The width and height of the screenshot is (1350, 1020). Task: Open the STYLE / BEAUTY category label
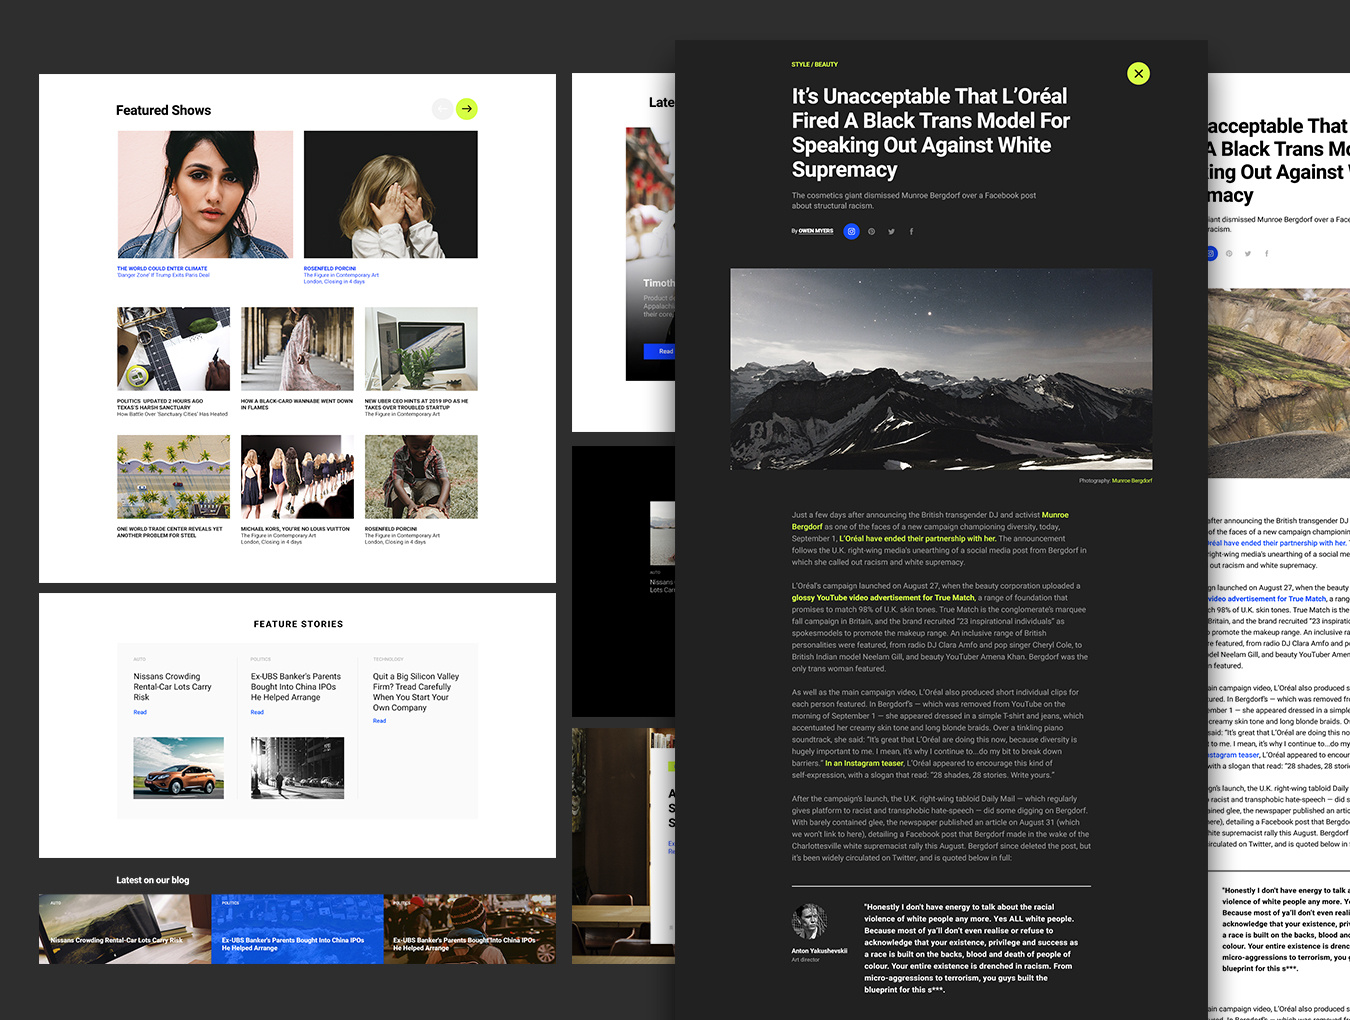814,64
